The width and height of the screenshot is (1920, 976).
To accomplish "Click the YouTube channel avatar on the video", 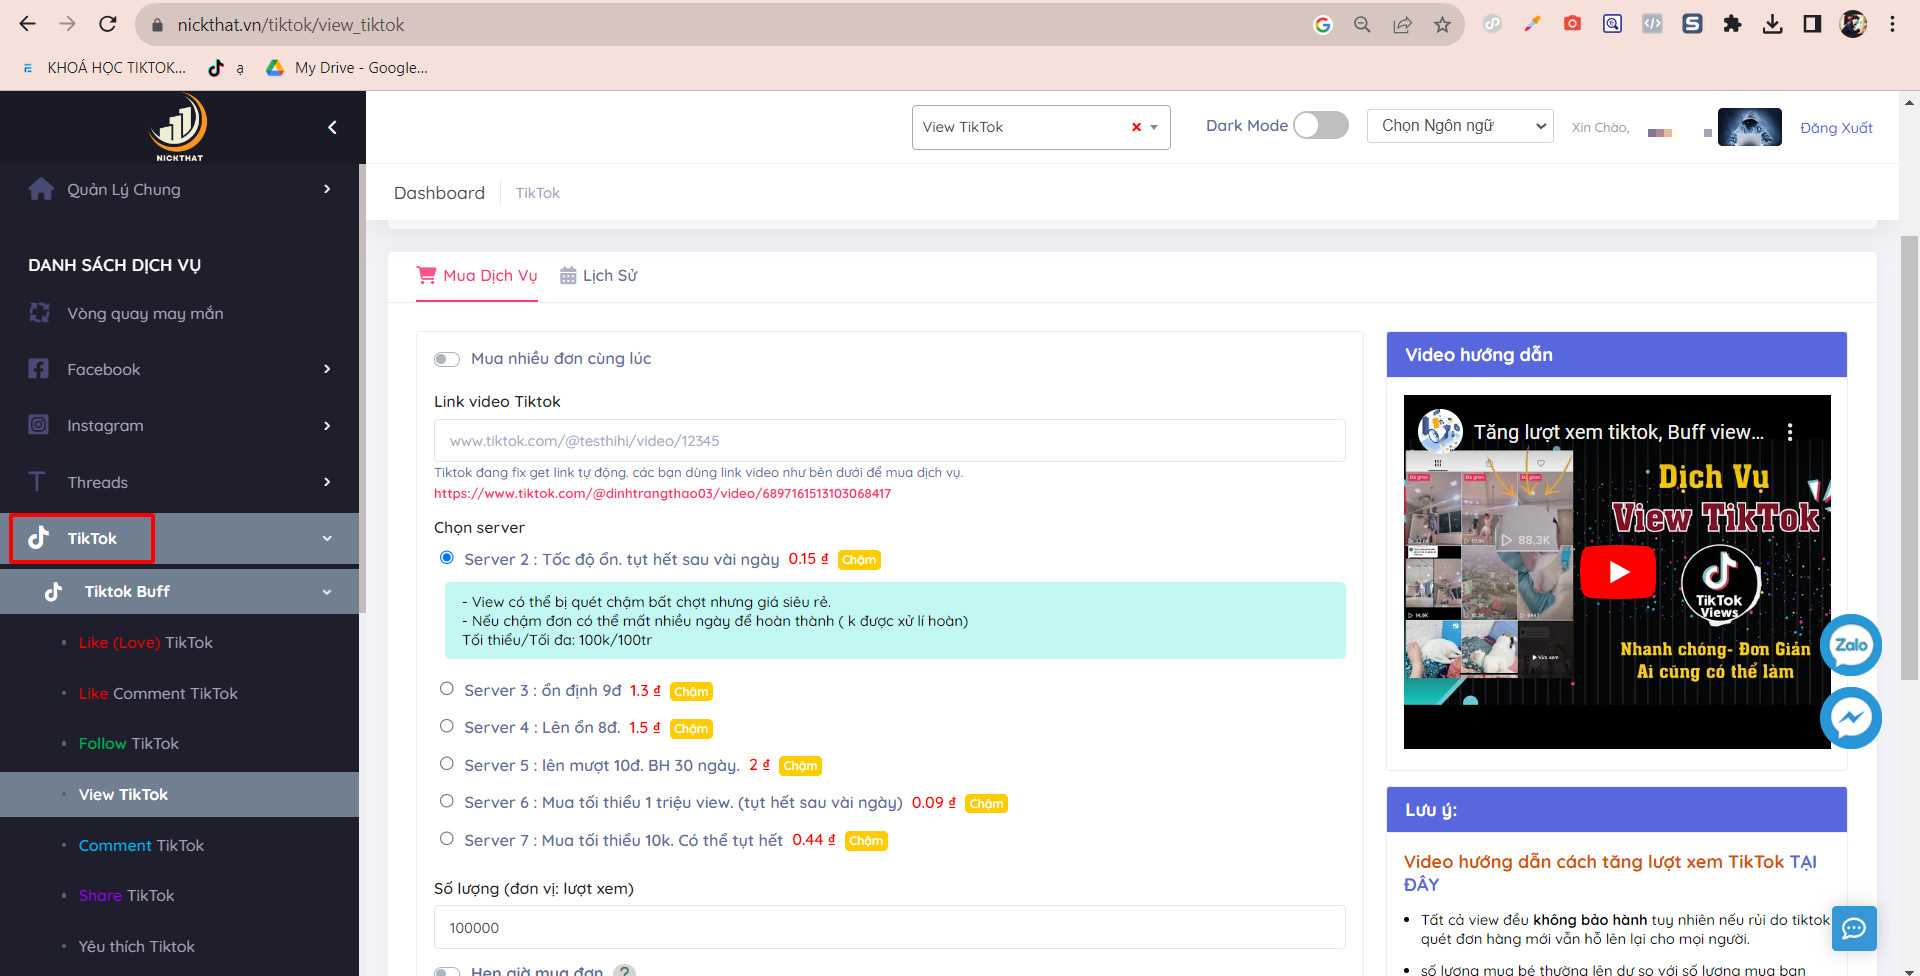I will [1440, 431].
